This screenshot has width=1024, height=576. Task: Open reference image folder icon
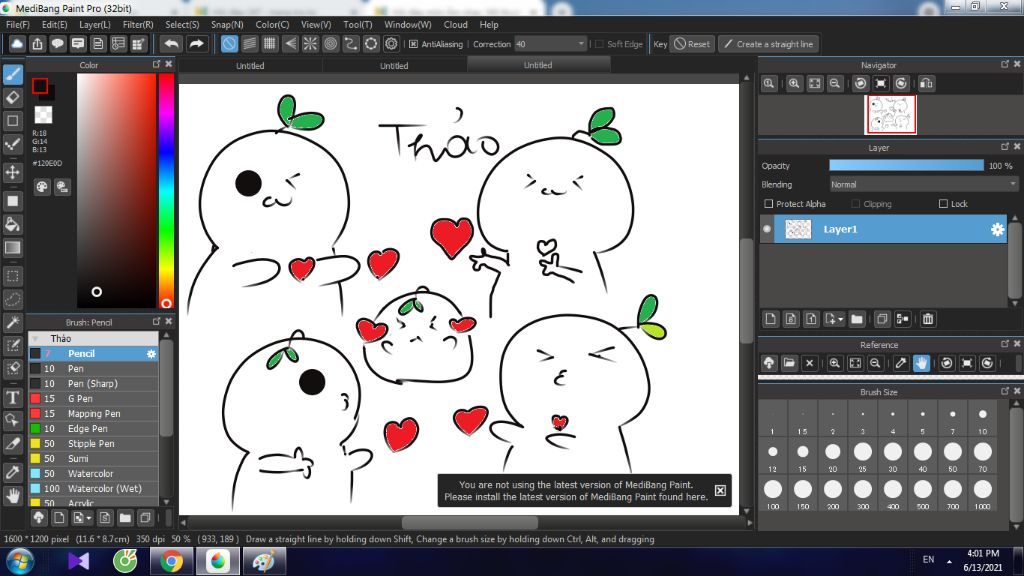pyautogui.click(x=789, y=363)
